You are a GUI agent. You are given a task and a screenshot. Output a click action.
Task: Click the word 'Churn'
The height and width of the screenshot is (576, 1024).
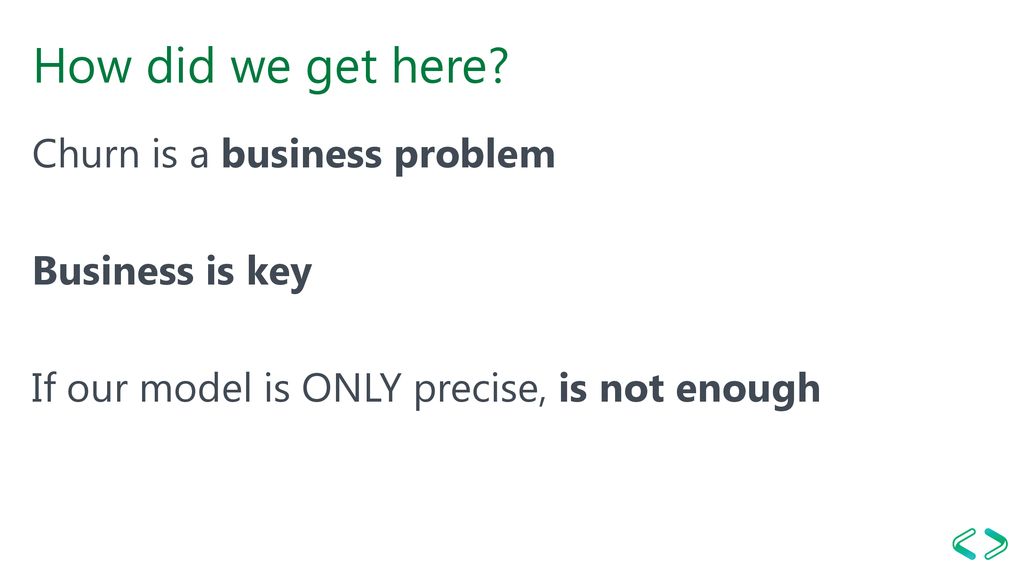[x=86, y=155]
